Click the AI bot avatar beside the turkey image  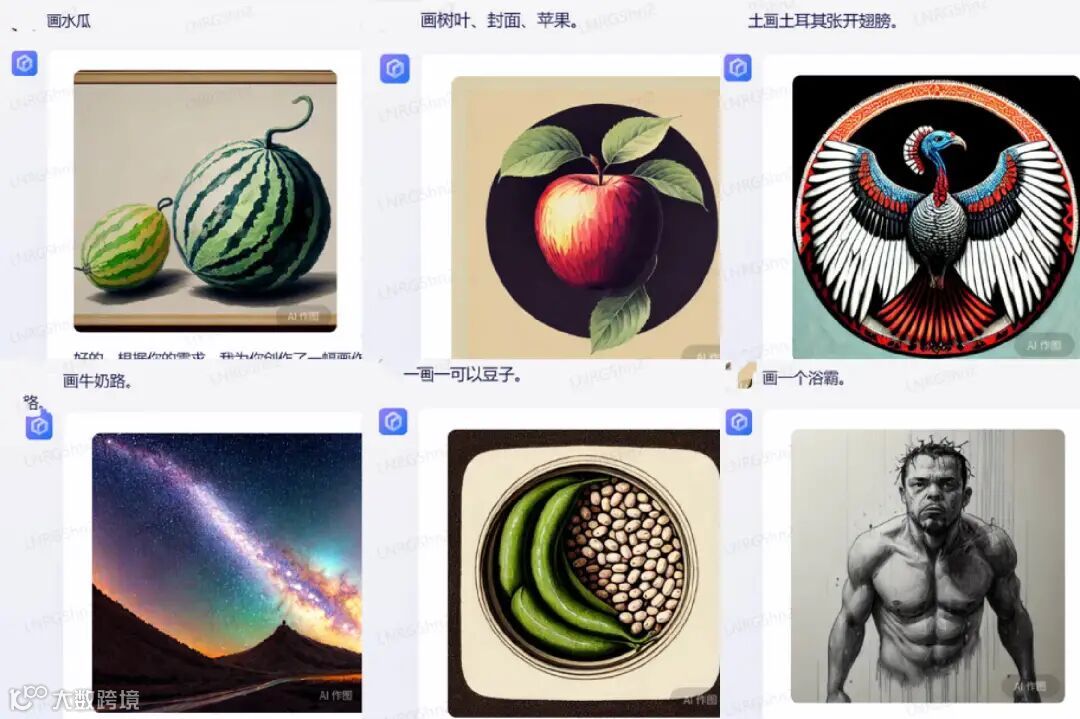(x=738, y=67)
